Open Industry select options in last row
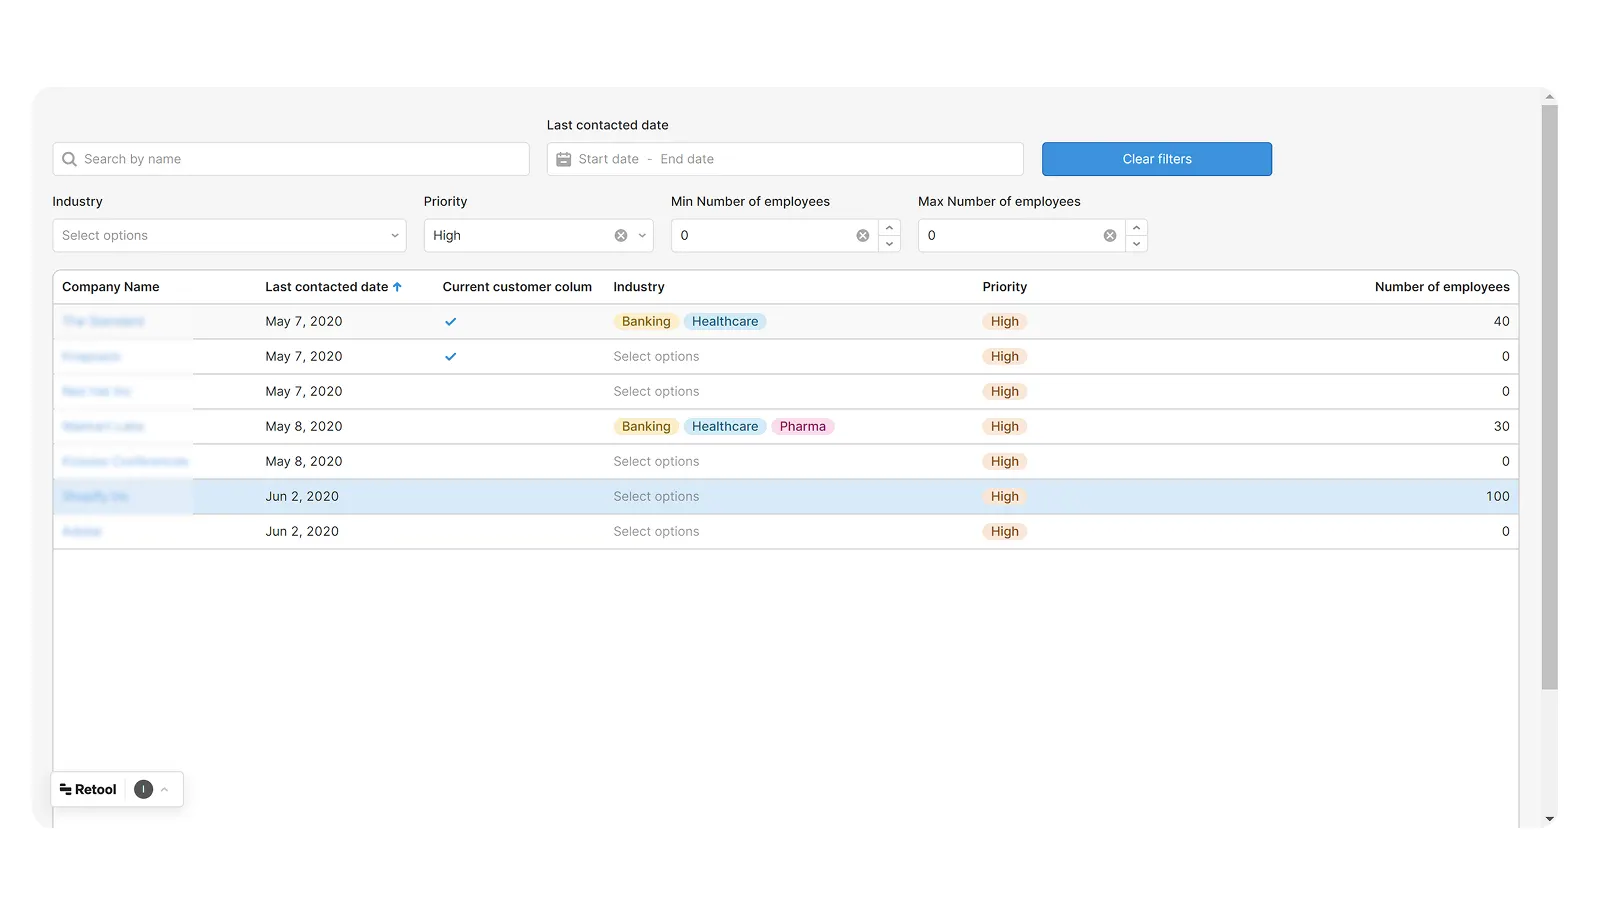Screen dimensions: 1600x900 [656, 532]
